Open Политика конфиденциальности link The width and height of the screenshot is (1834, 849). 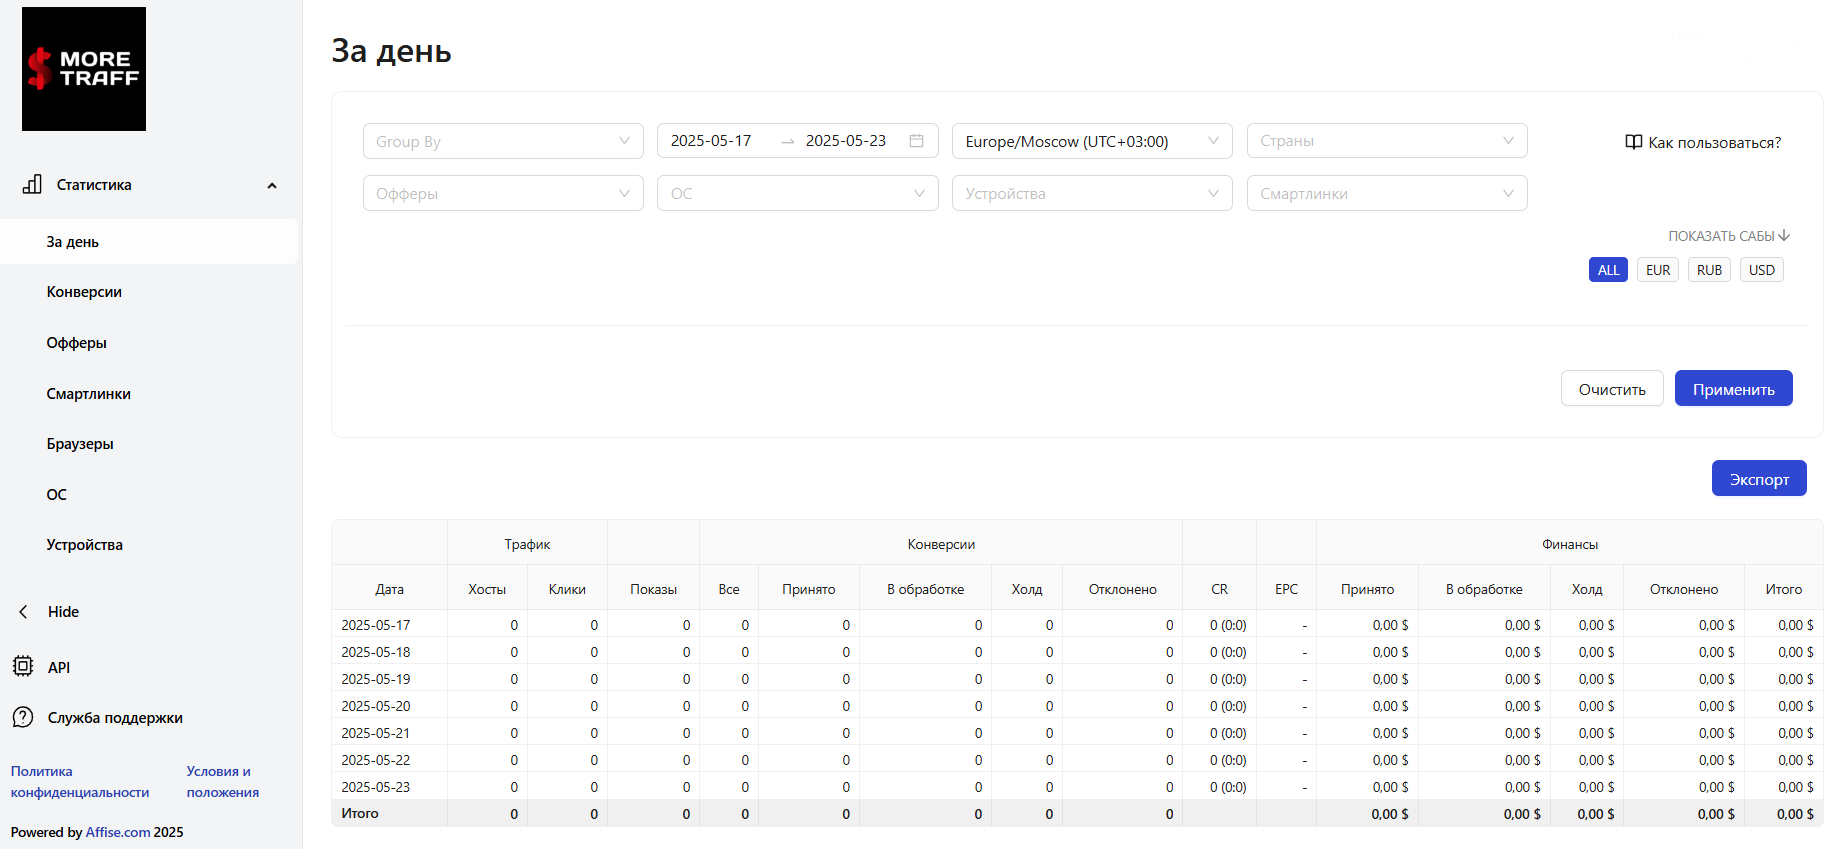pyautogui.click(x=80, y=782)
